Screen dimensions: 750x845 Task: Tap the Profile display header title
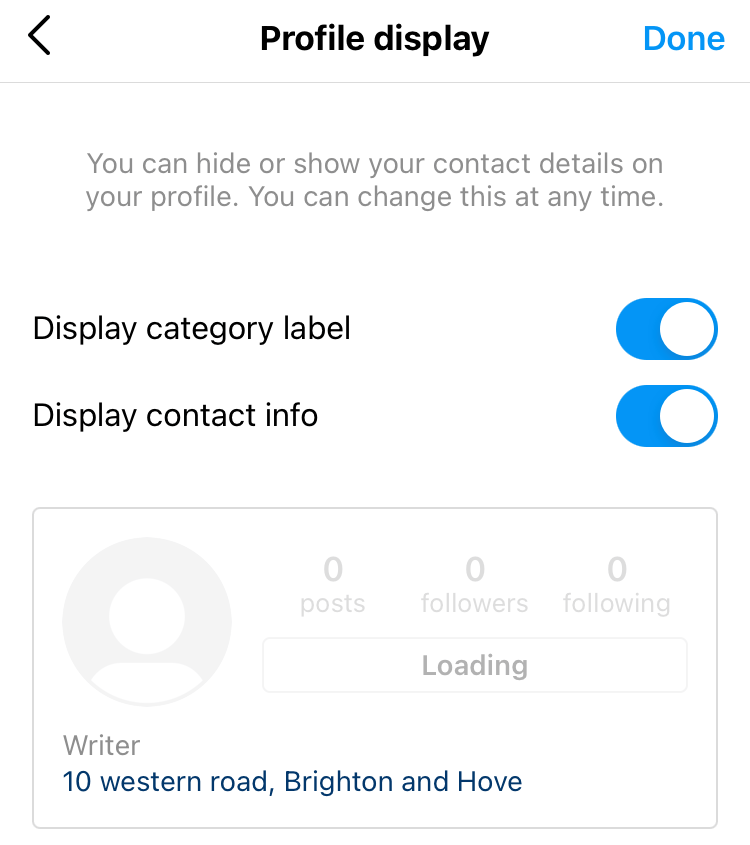[x=374, y=39]
